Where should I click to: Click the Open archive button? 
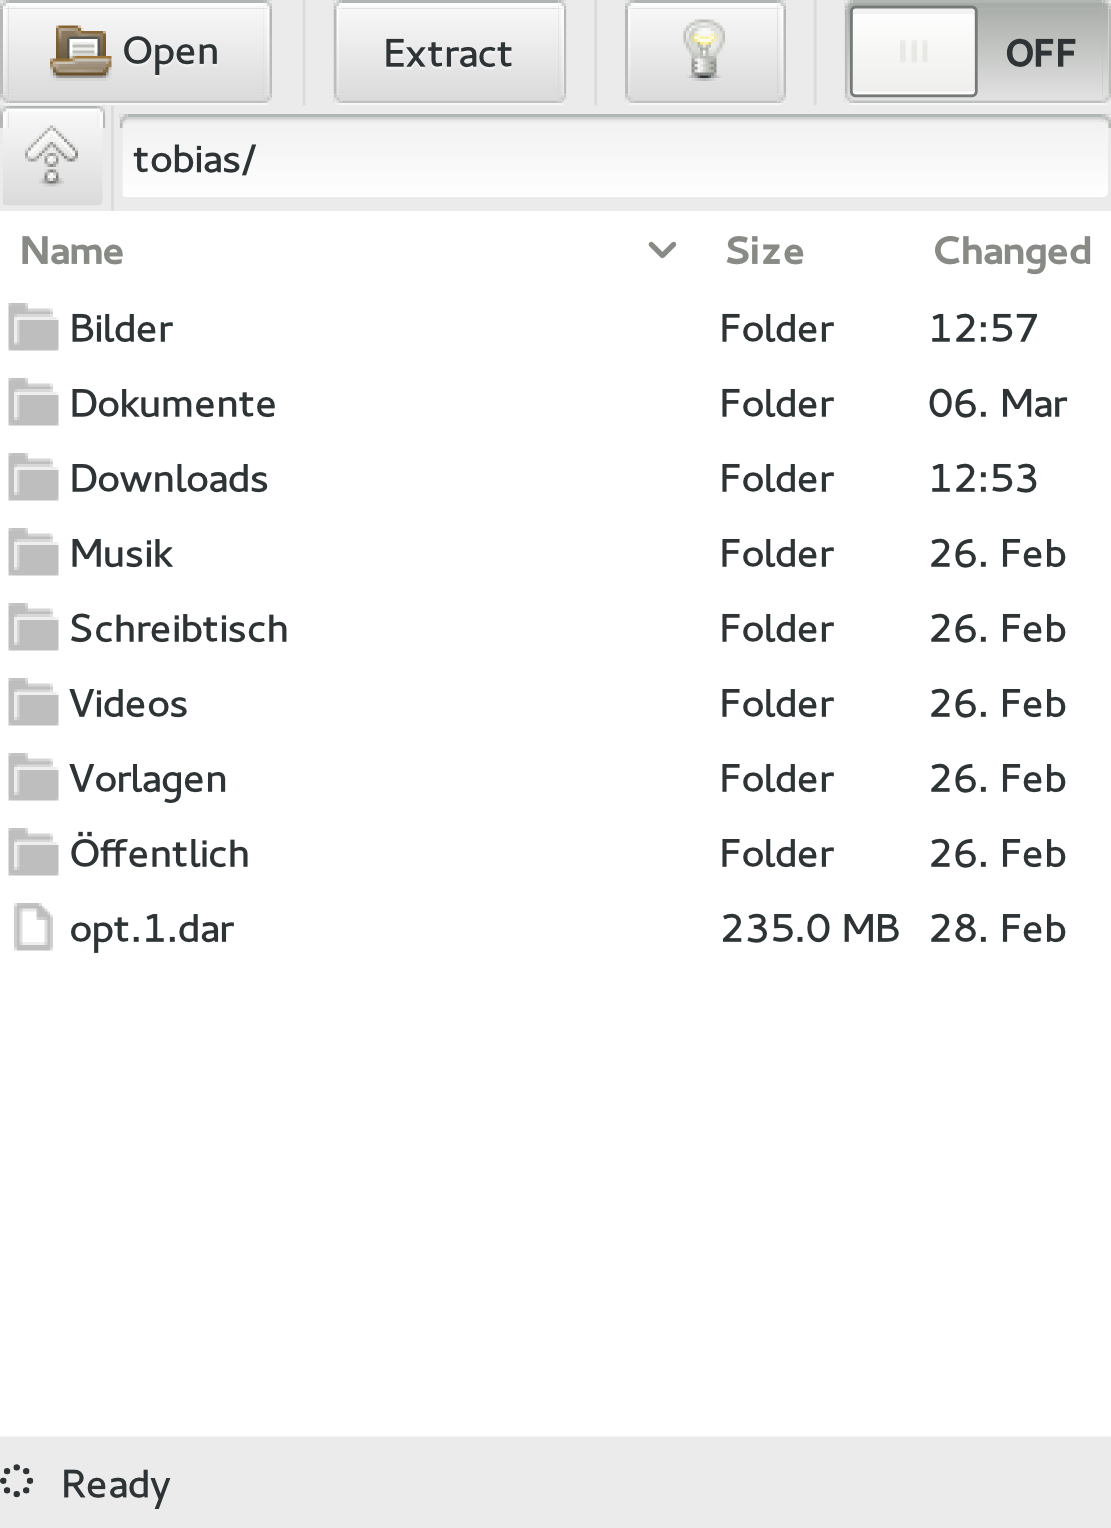pyautogui.click(x=137, y=52)
